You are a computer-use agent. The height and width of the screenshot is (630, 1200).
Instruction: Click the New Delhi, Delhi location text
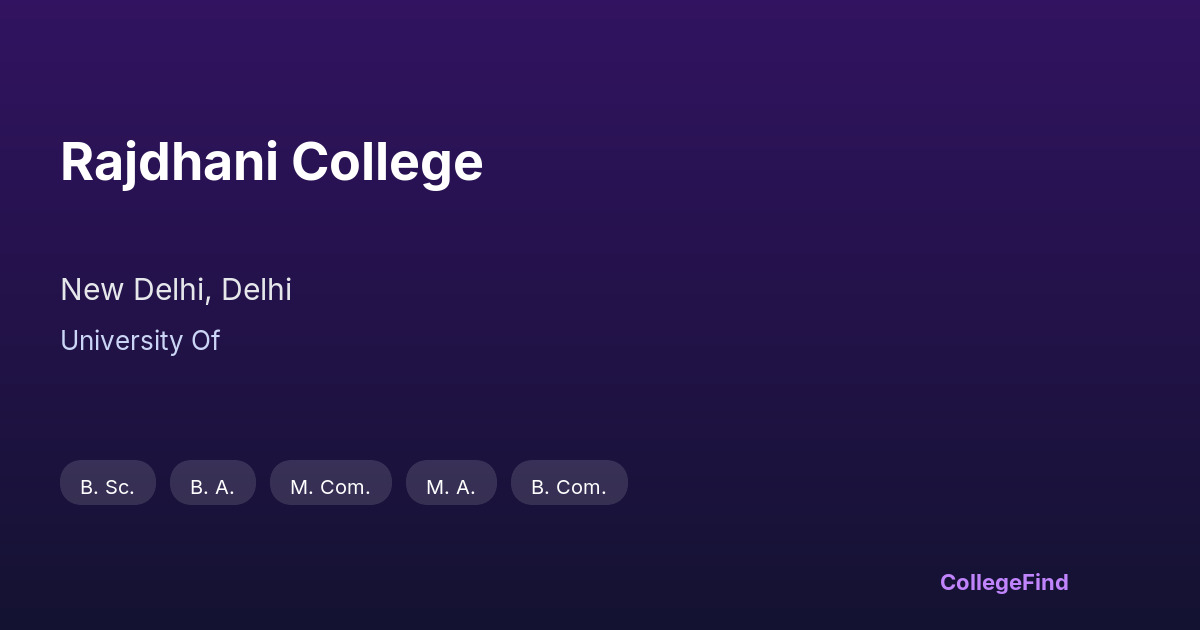pyautogui.click(x=176, y=290)
